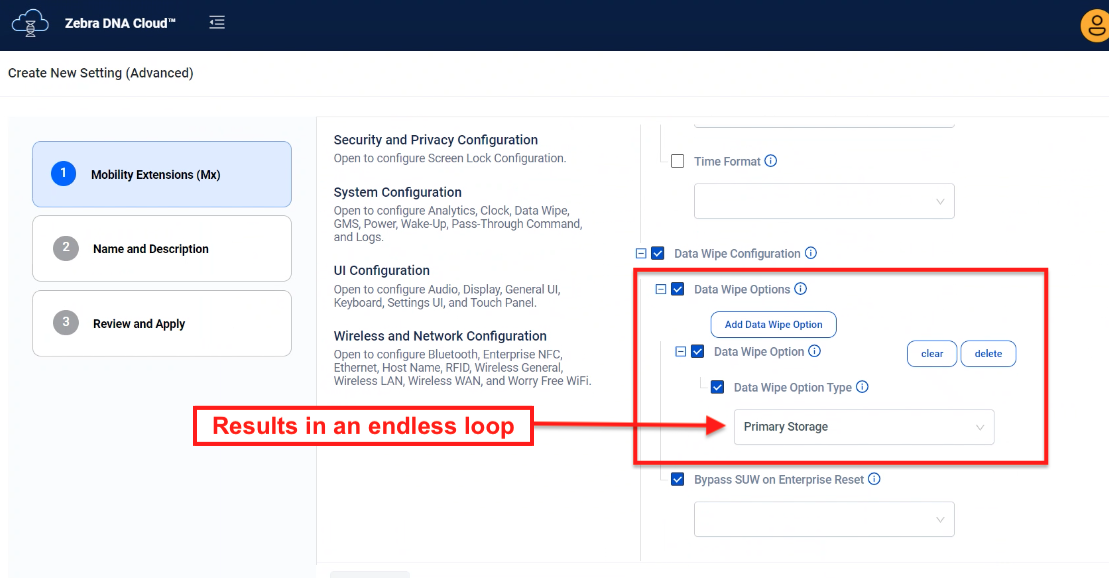Open the Time Format dropdown
Screen dimensions: 1109x578
coord(824,201)
